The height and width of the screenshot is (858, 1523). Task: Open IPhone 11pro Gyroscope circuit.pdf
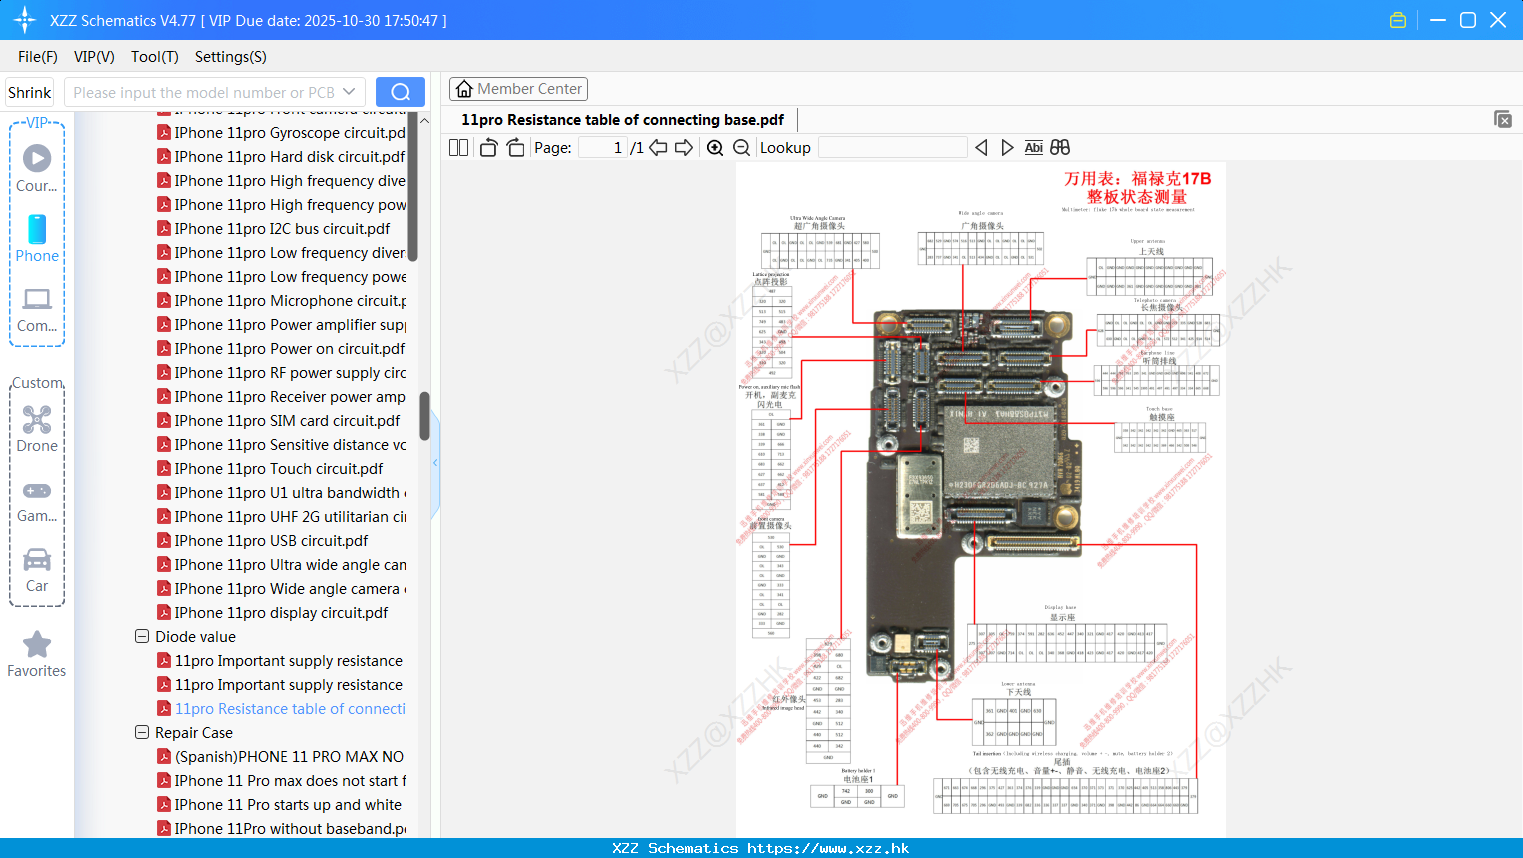(282, 132)
